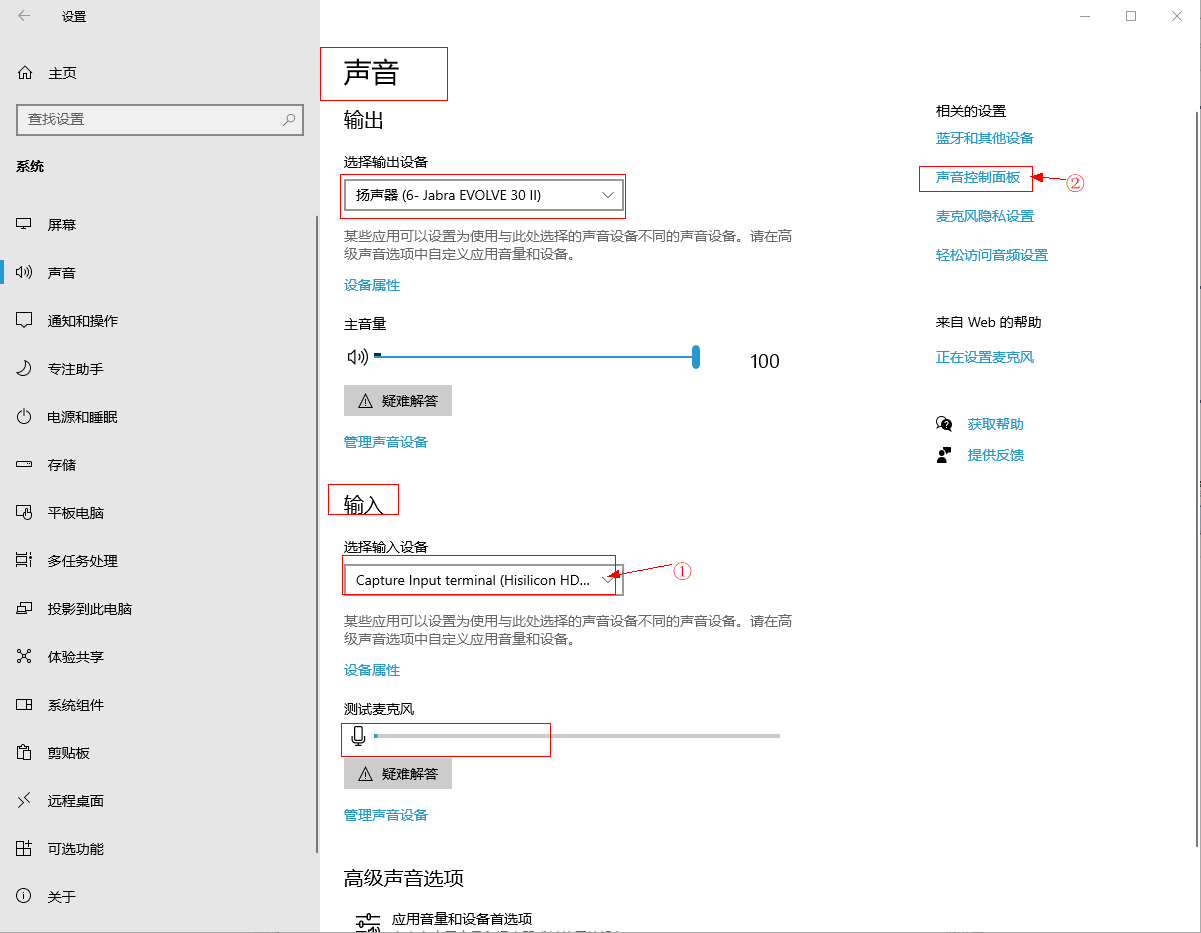This screenshot has height=933, width=1201.
Task: Click the search magnifier icon in settings box
Action: click(289, 119)
